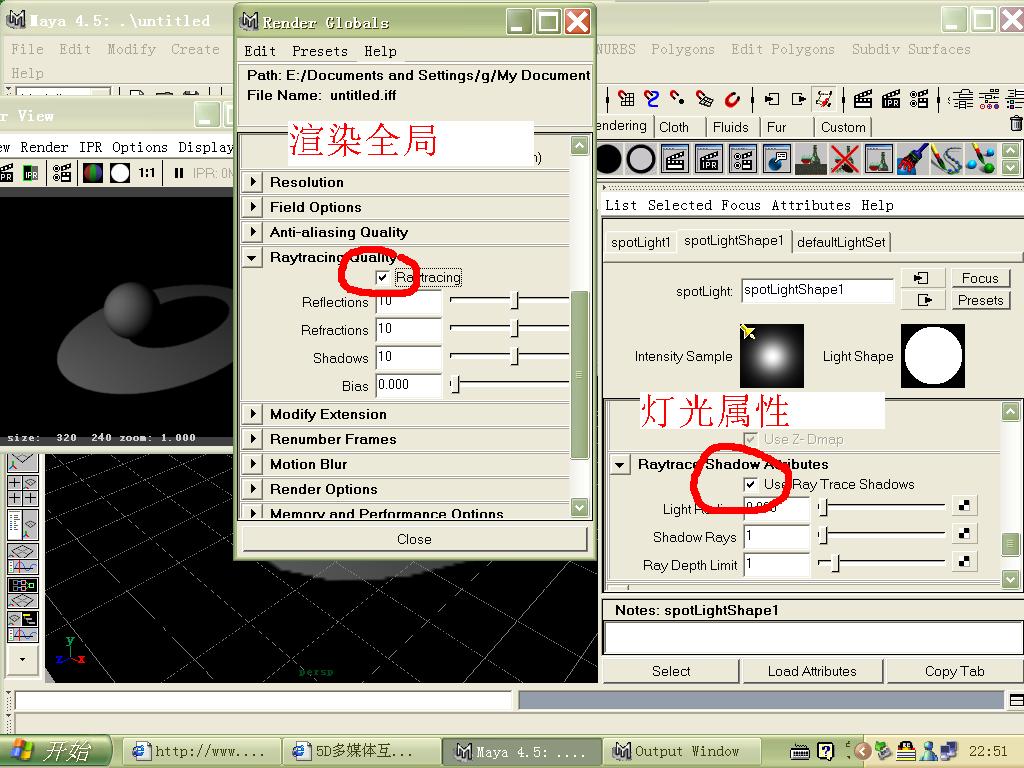Click the output connection icon beside Presets button
This screenshot has width=1024, height=768.
pyautogui.click(x=923, y=300)
